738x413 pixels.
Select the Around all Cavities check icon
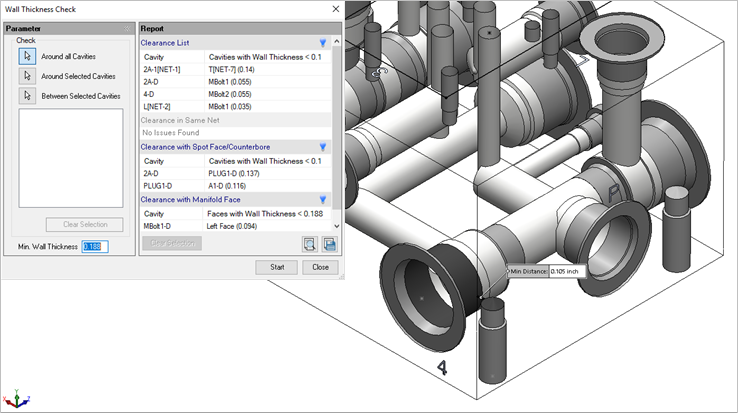pos(27,56)
